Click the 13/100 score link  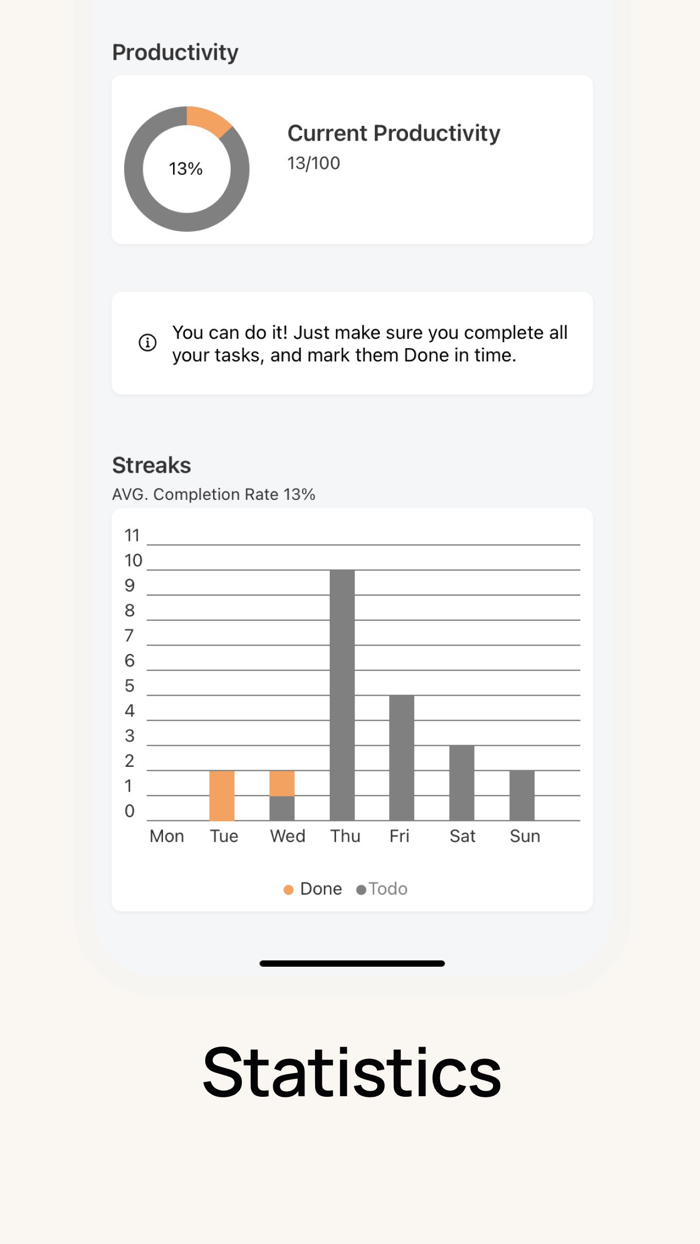315,162
